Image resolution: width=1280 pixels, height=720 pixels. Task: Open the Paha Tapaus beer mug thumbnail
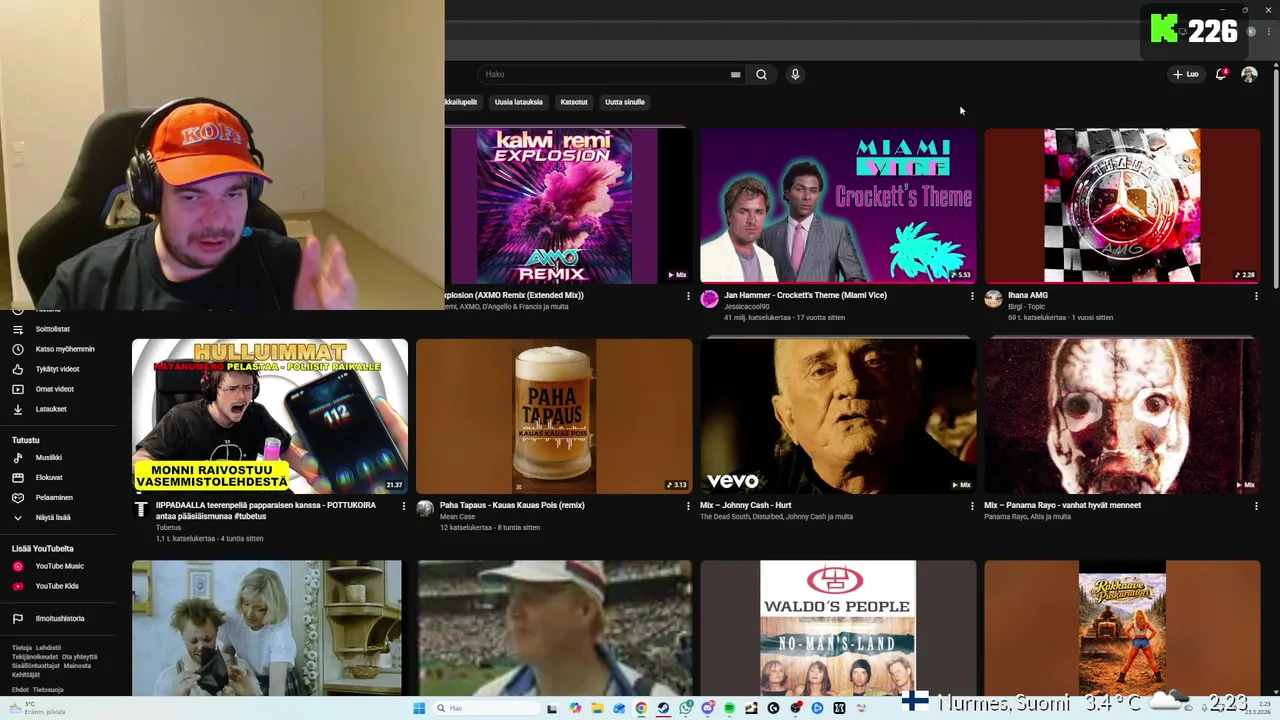(x=554, y=416)
